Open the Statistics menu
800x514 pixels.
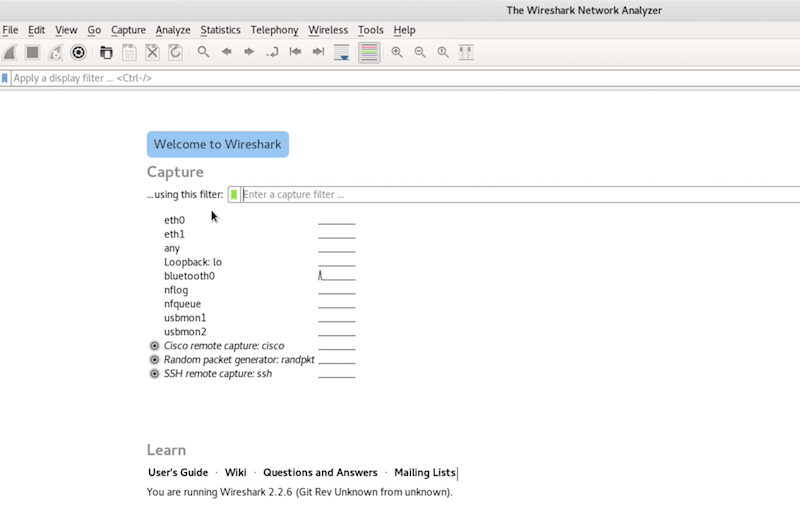(220, 30)
